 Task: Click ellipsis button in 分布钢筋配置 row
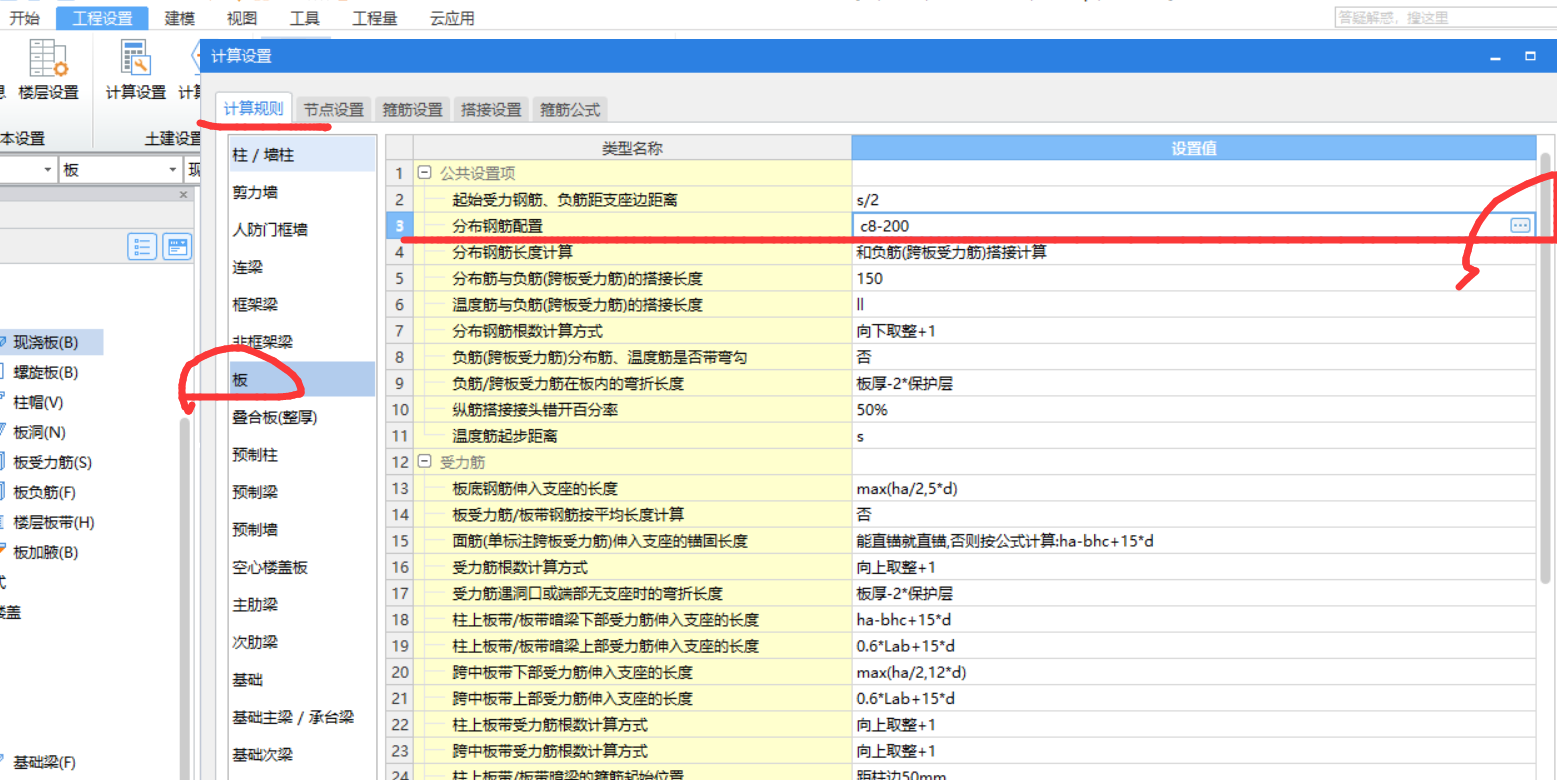(1520, 226)
